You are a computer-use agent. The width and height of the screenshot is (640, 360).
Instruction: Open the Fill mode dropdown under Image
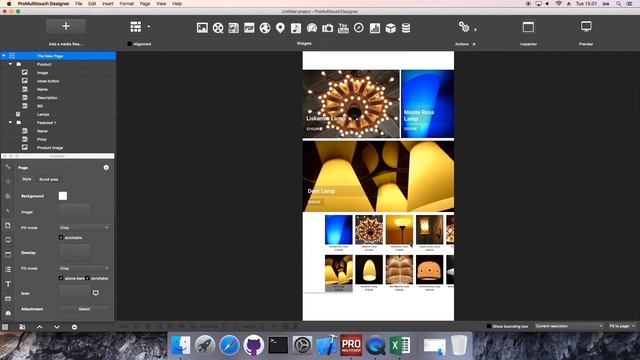84,227
